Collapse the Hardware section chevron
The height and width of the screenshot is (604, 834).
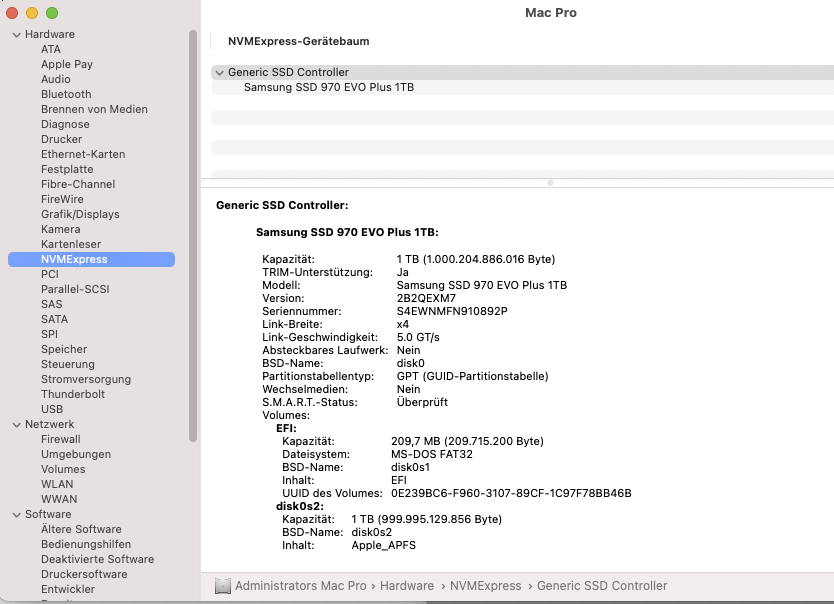point(16,35)
